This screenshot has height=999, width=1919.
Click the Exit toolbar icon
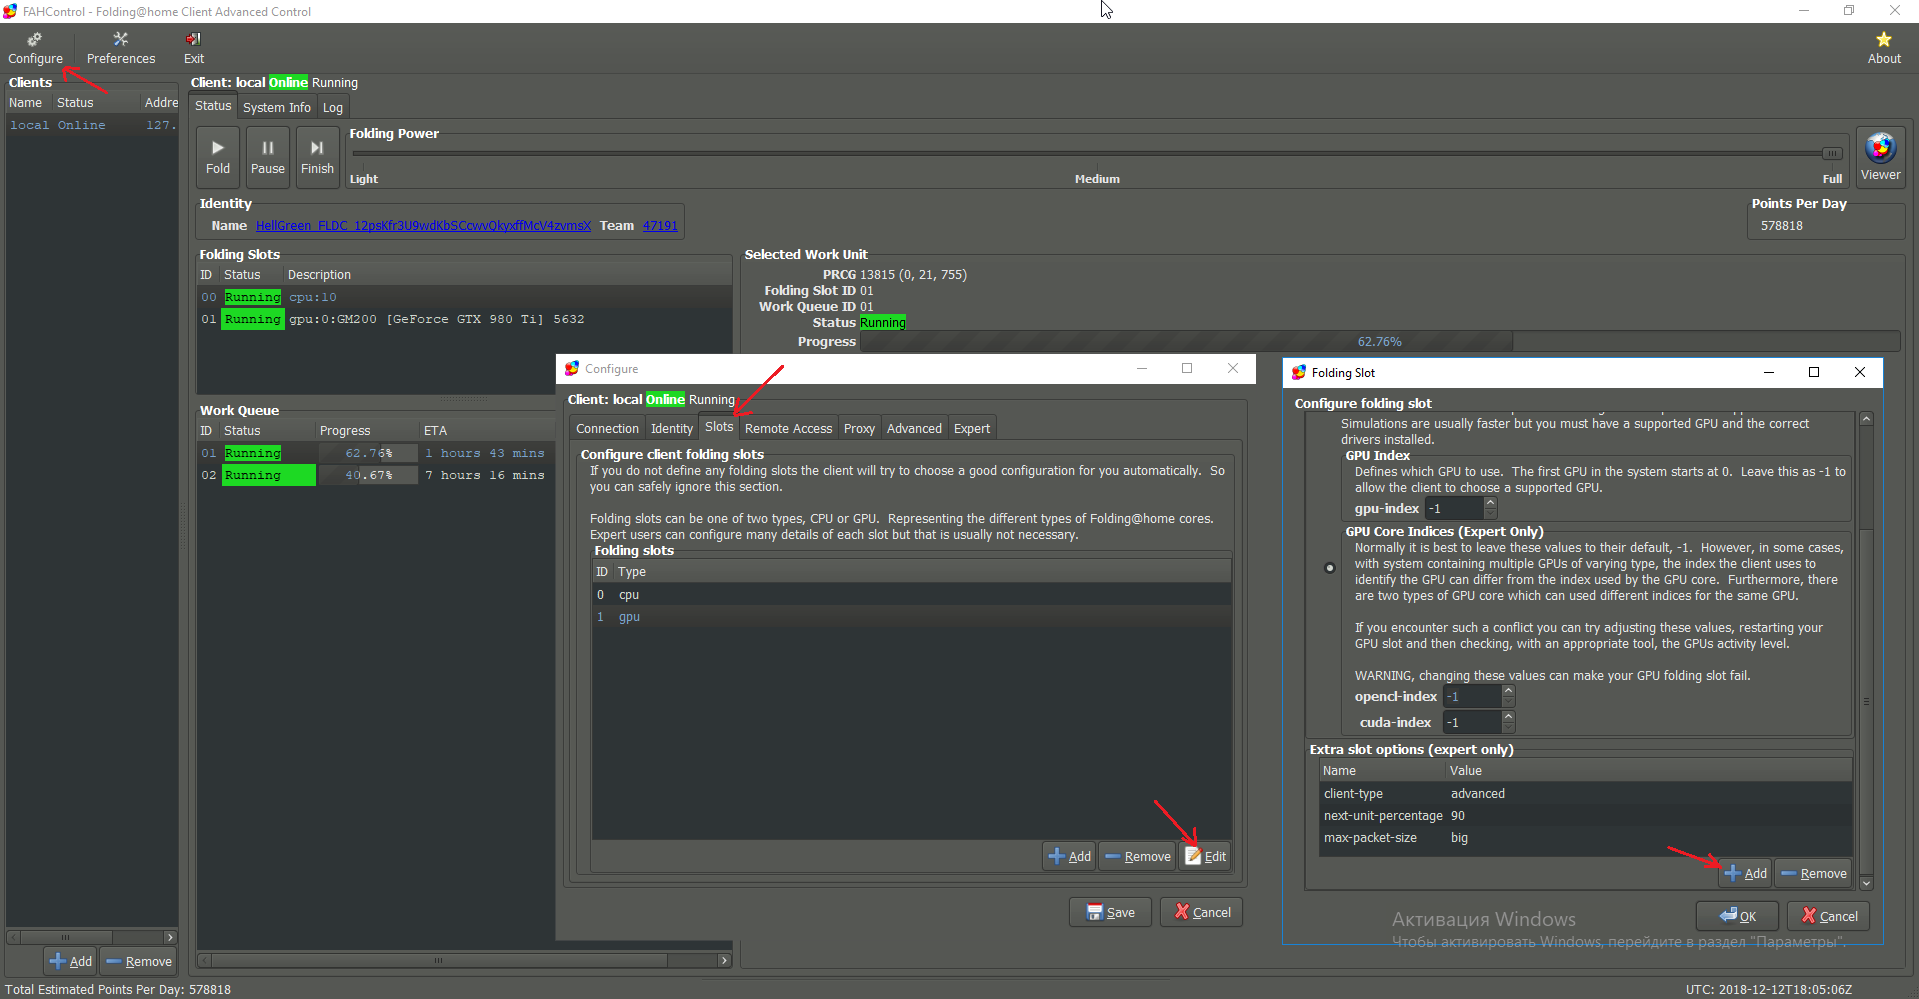(194, 48)
